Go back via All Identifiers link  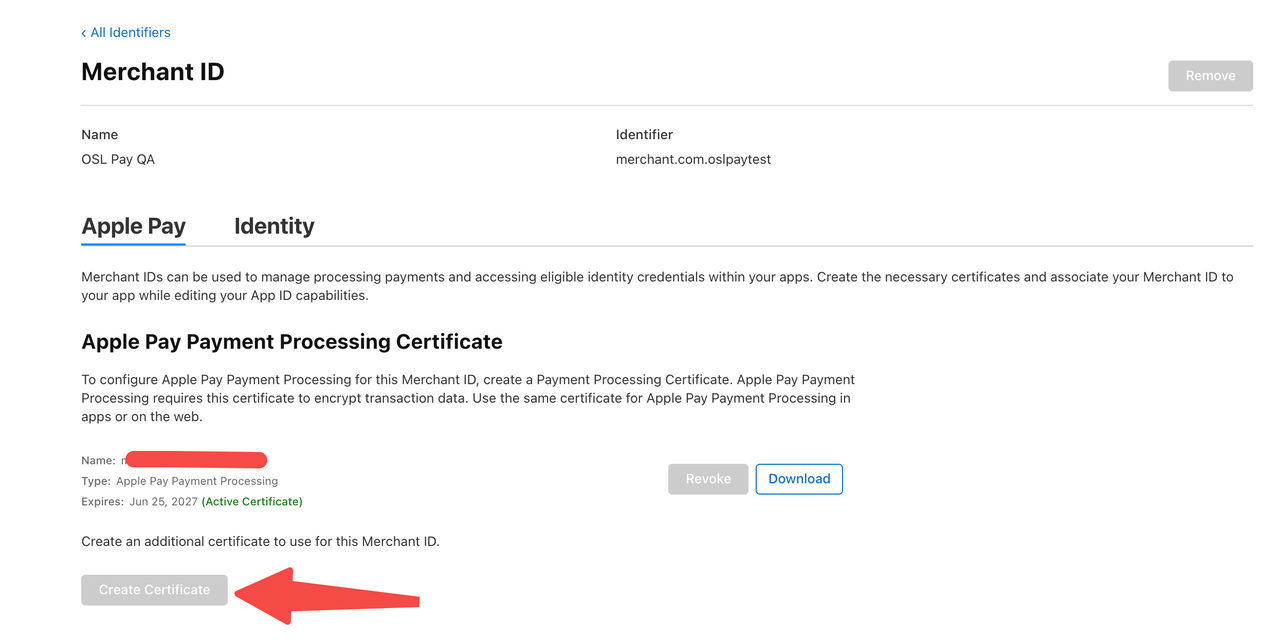[126, 33]
